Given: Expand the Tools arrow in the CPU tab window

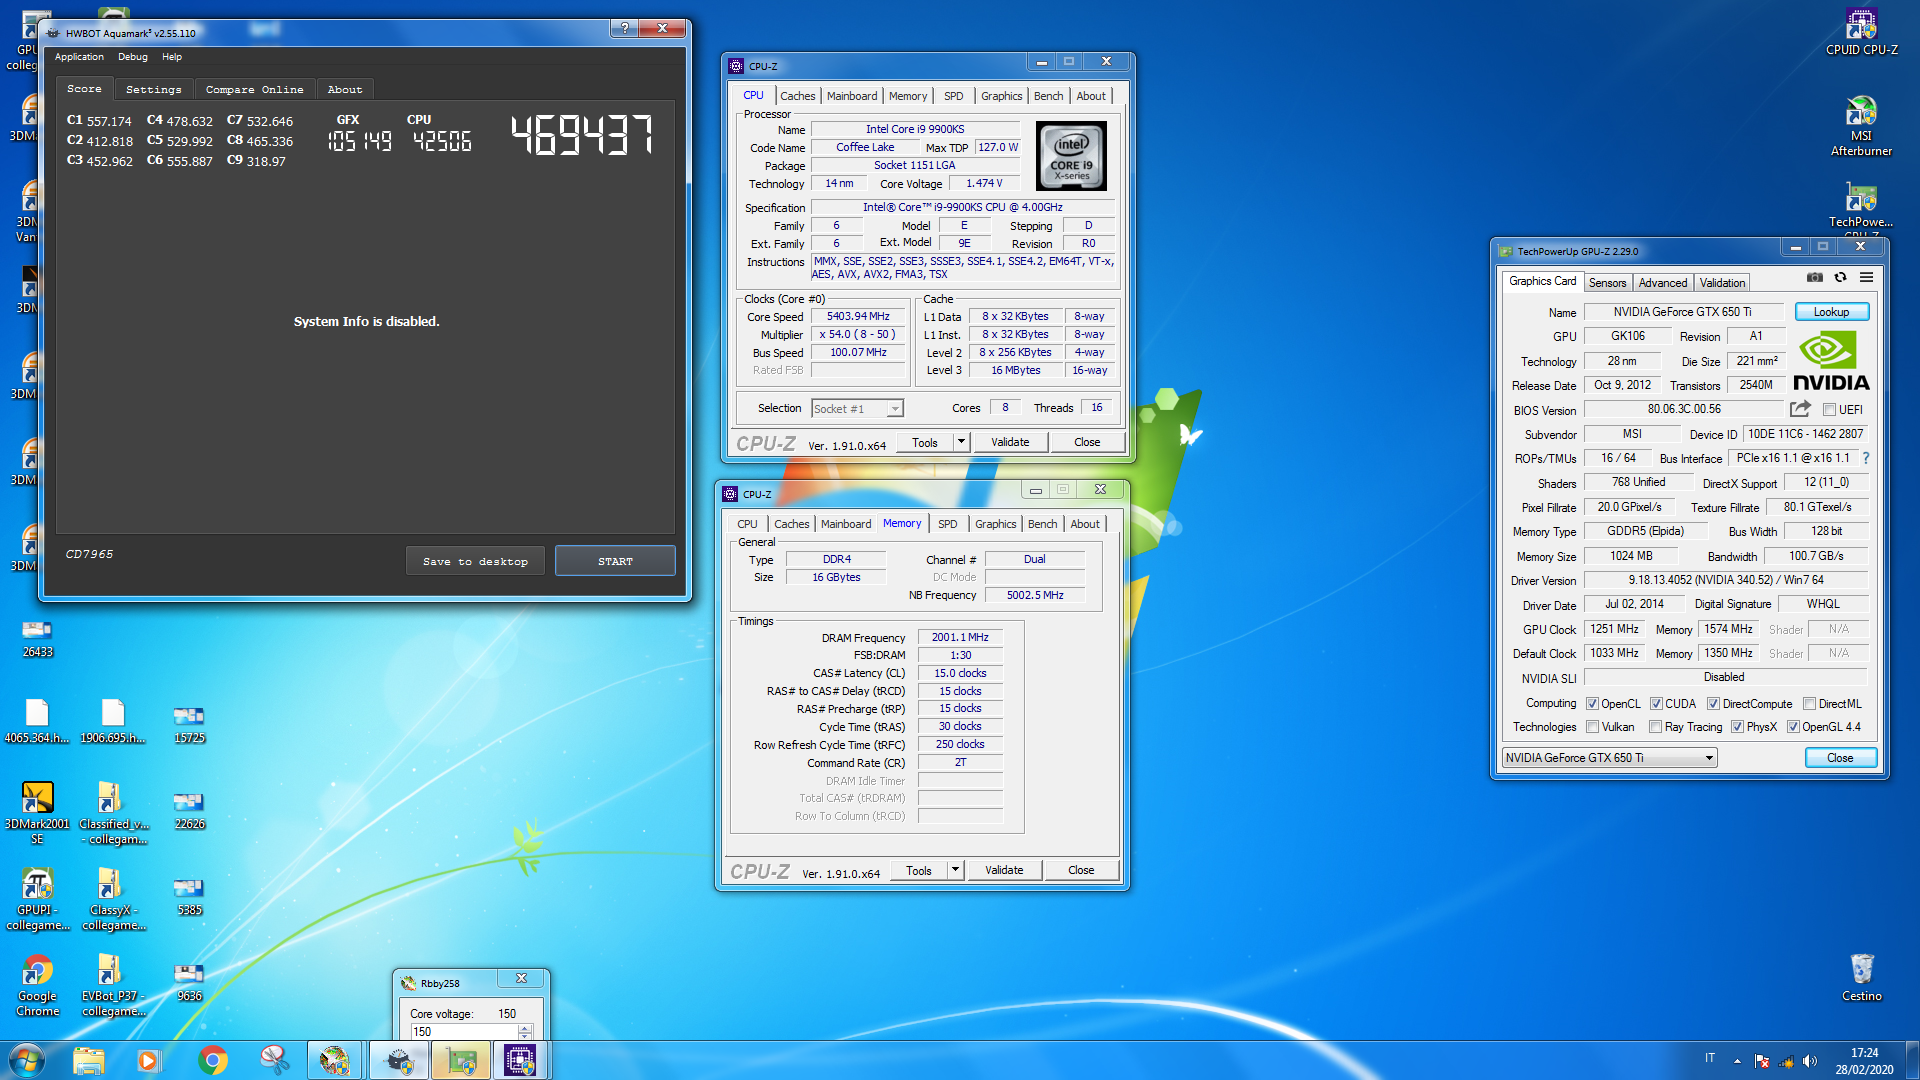Looking at the screenshot, I should [x=961, y=442].
